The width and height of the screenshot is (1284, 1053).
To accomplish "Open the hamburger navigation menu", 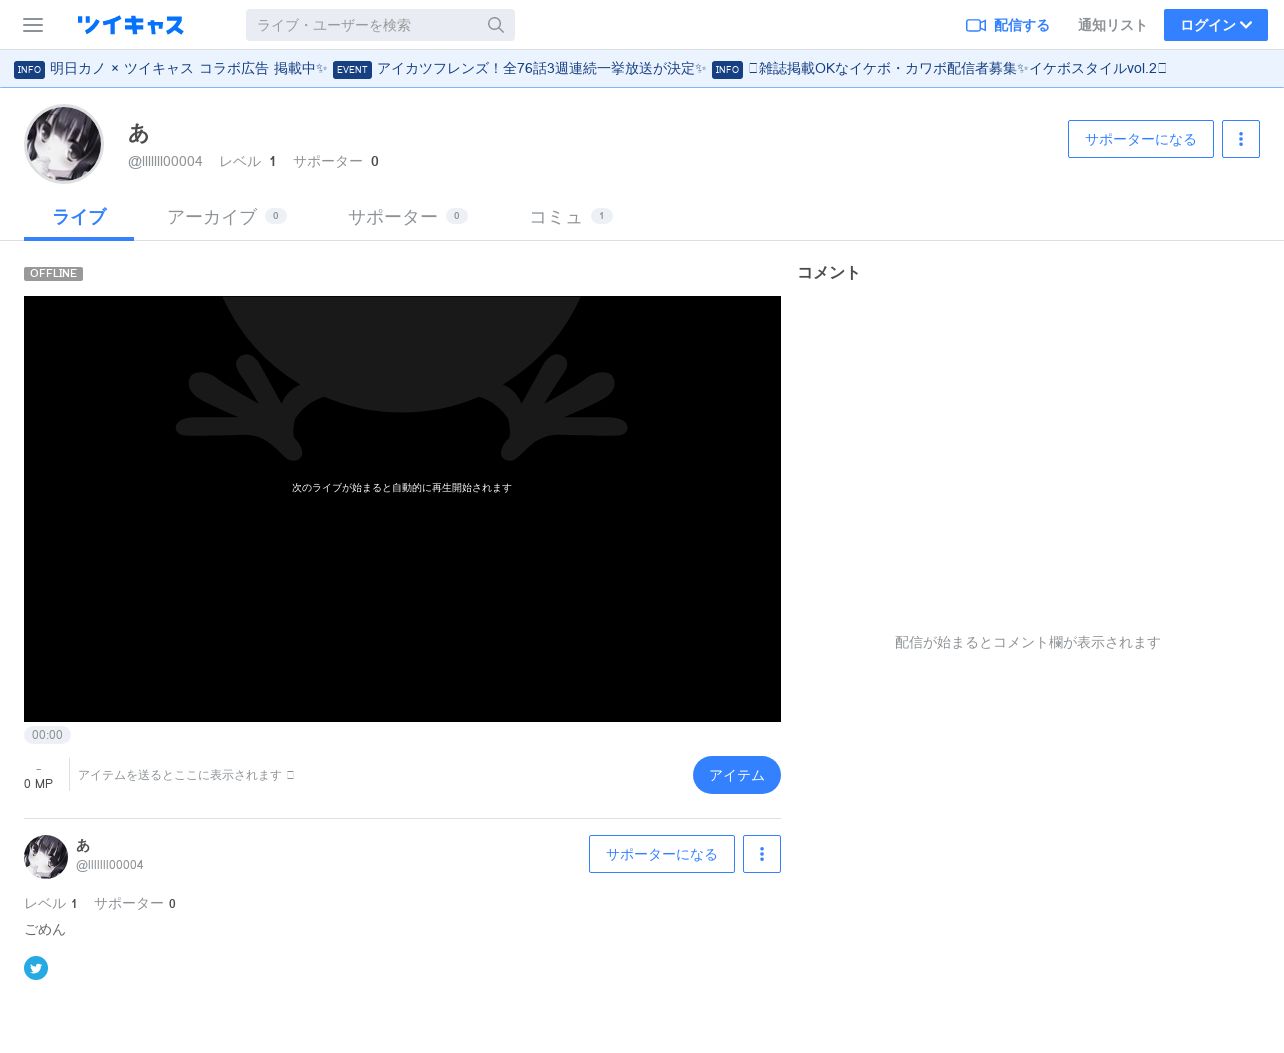I will tap(33, 25).
